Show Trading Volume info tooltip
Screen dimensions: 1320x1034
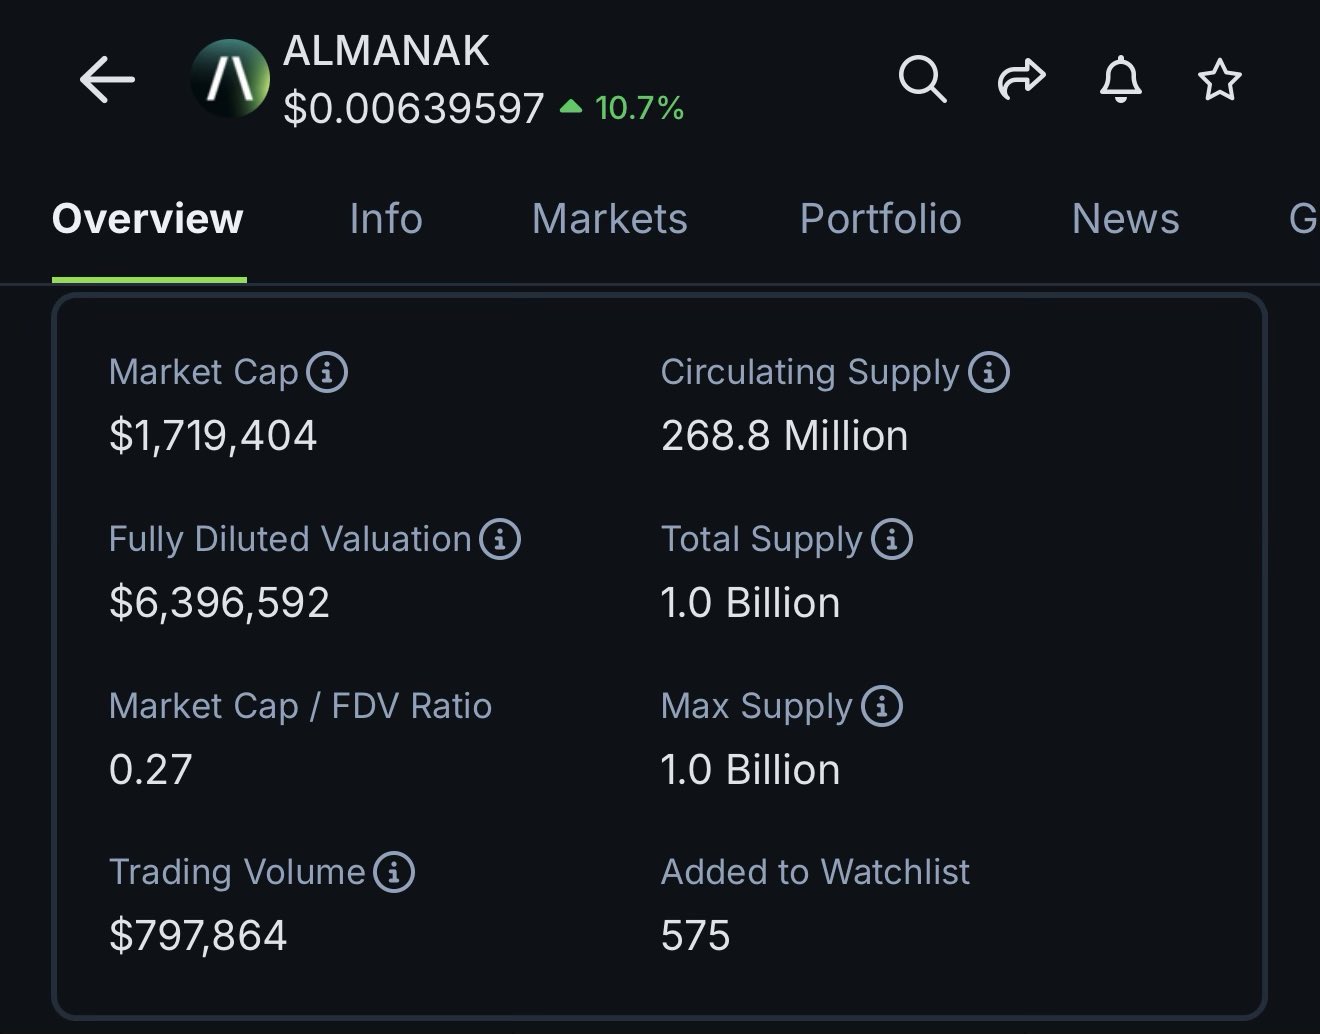point(394,872)
